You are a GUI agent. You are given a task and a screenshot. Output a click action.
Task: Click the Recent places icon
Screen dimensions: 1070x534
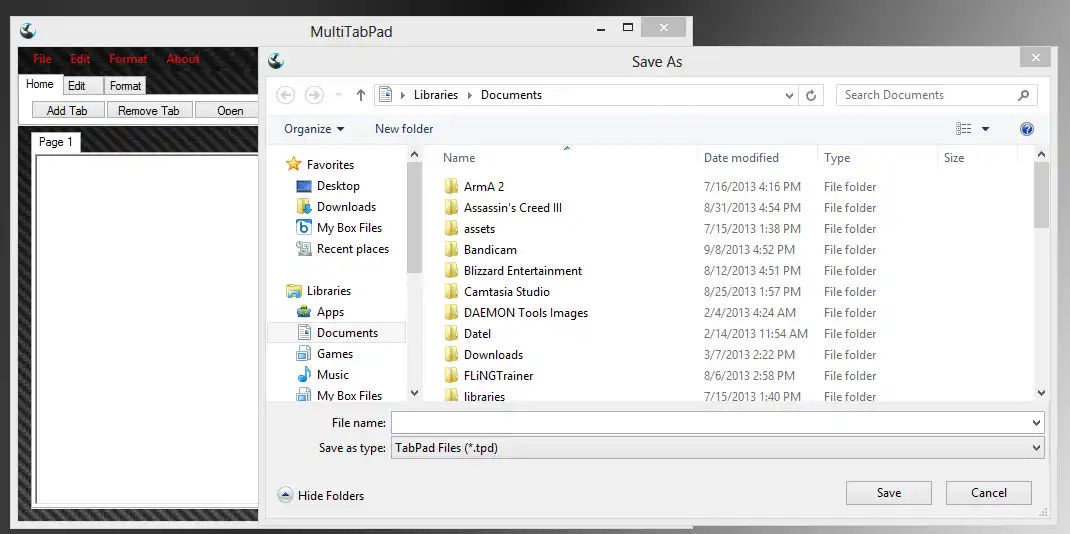pos(304,249)
